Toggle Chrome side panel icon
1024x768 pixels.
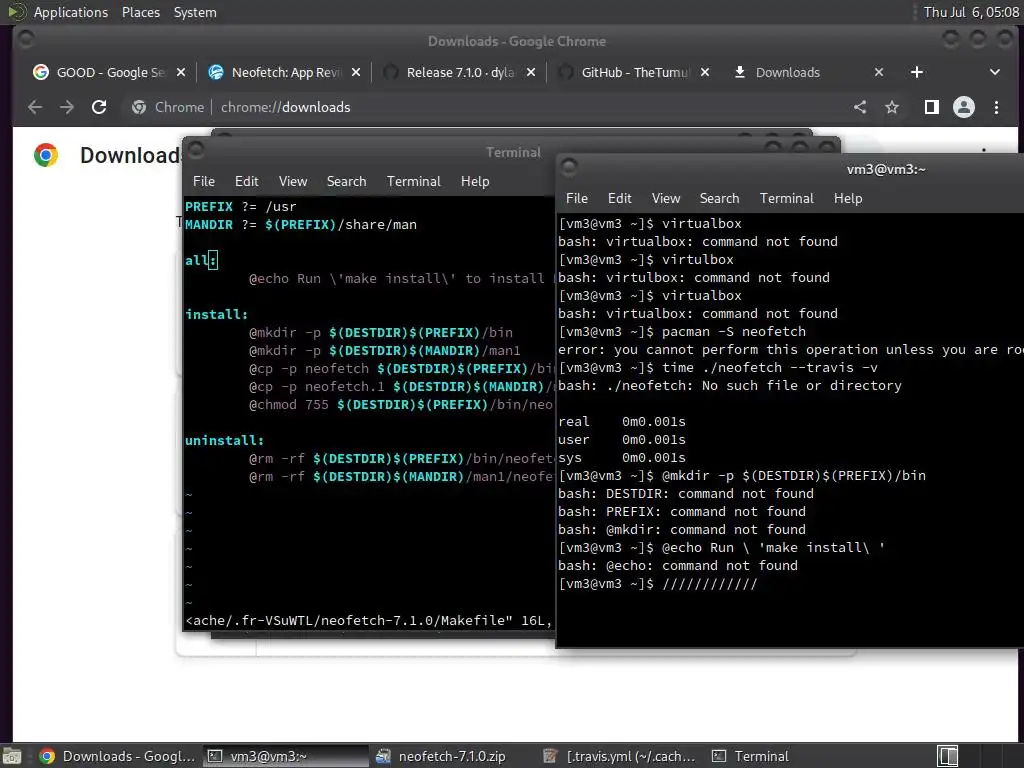pos(932,107)
